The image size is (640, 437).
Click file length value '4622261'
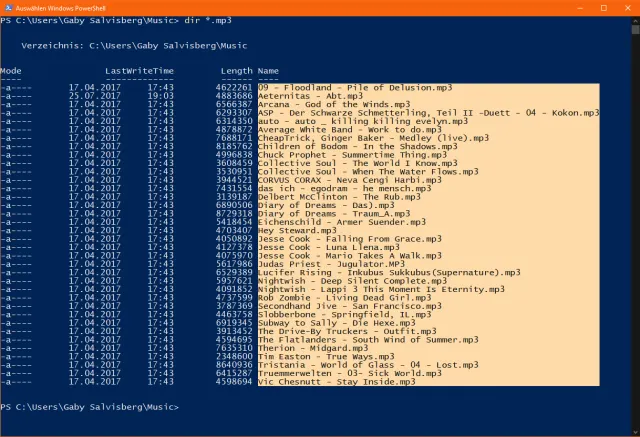234,88
